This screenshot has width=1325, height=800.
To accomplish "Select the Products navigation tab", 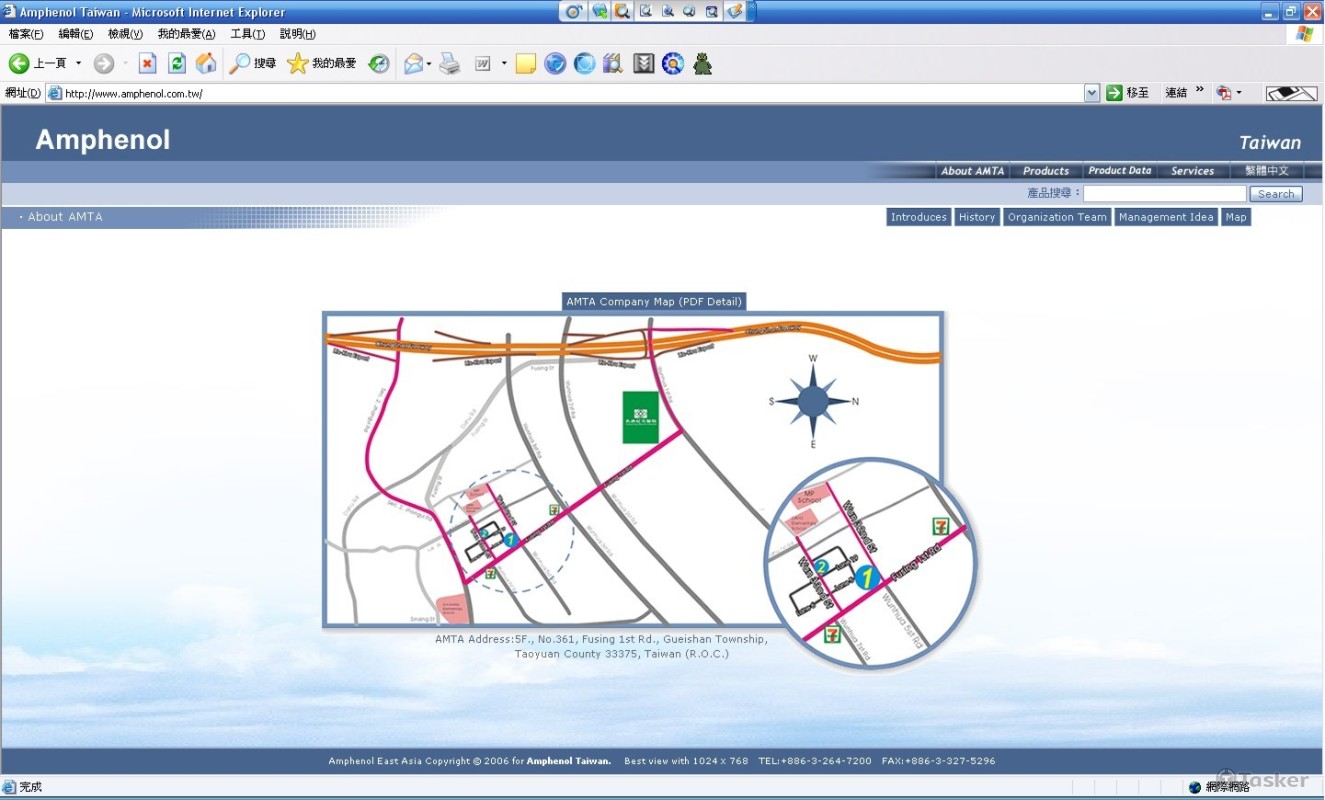I will 1046,171.
